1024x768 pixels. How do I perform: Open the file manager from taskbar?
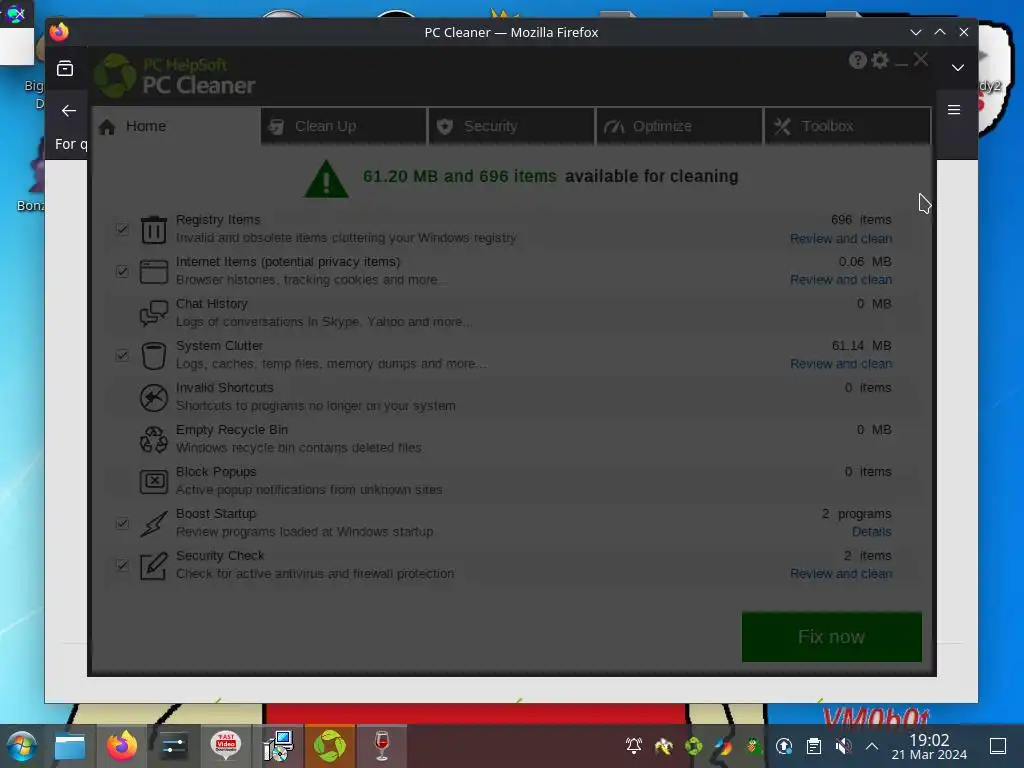(x=70, y=746)
